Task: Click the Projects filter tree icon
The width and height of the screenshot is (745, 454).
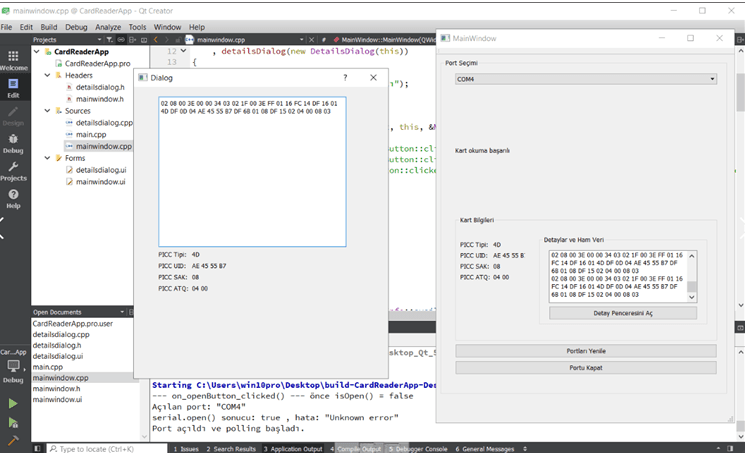Action: tap(109, 40)
